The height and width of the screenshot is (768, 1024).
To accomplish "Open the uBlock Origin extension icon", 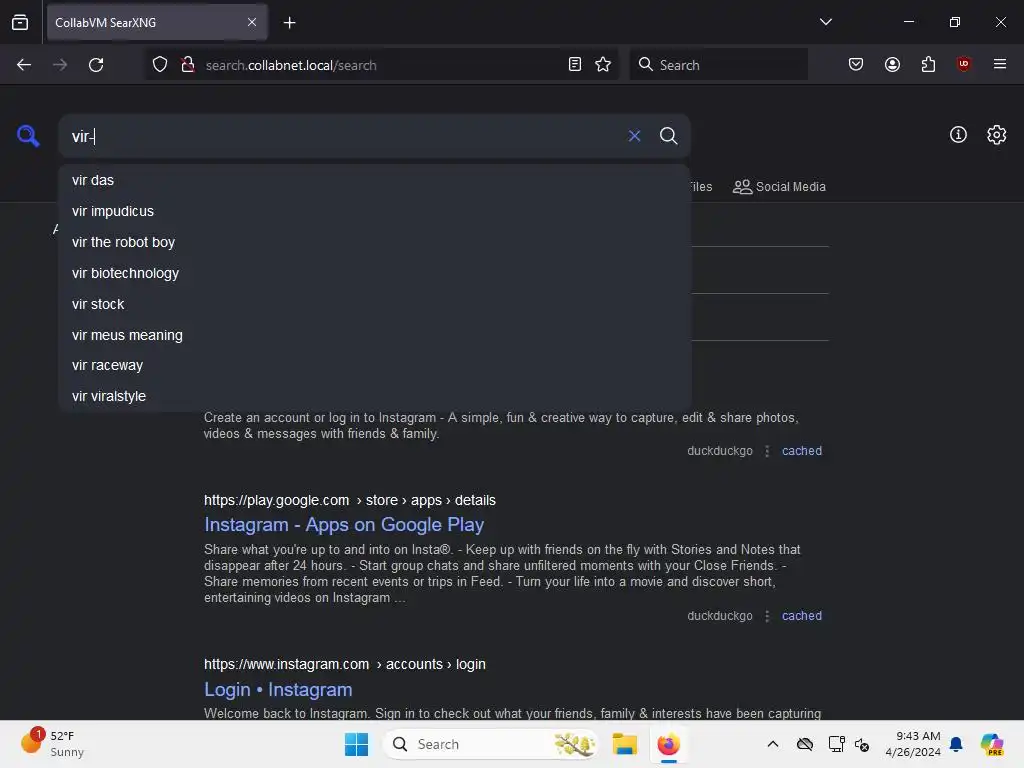I will 963,64.
